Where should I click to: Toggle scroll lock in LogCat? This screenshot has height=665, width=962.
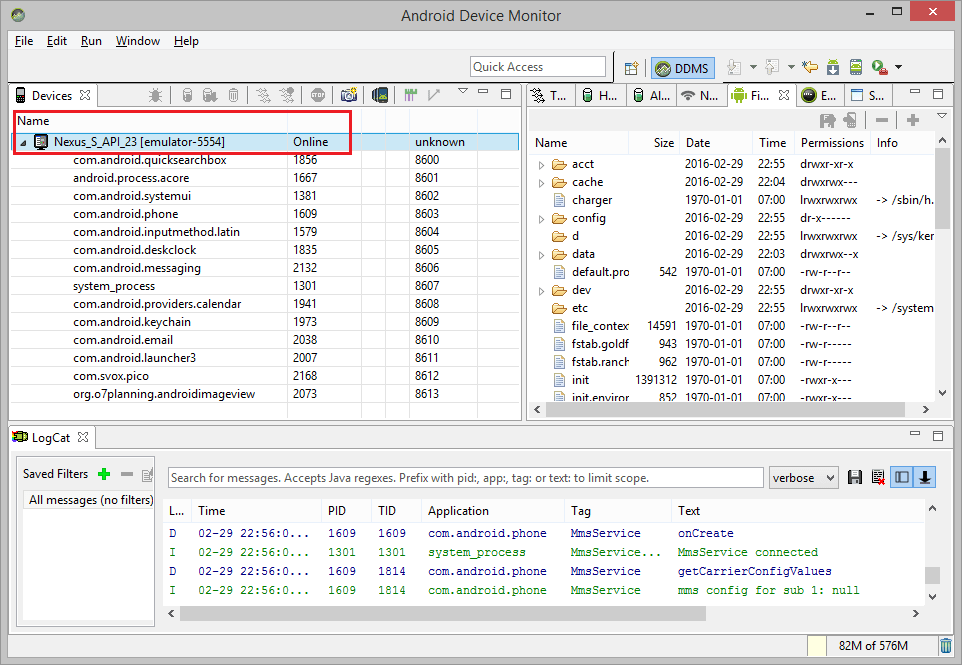click(924, 477)
